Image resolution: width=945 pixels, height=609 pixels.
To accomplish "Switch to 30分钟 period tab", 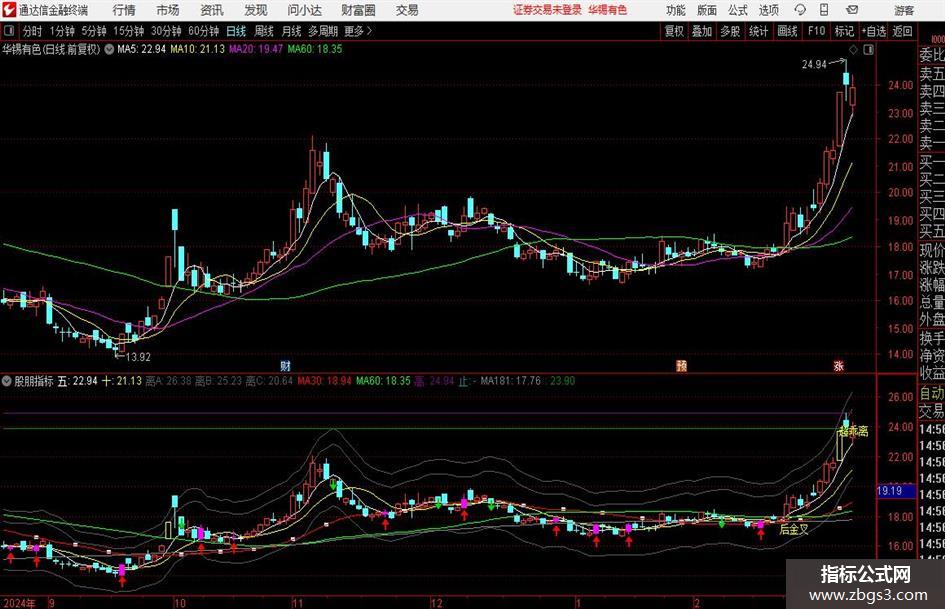I will pyautogui.click(x=166, y=31).
